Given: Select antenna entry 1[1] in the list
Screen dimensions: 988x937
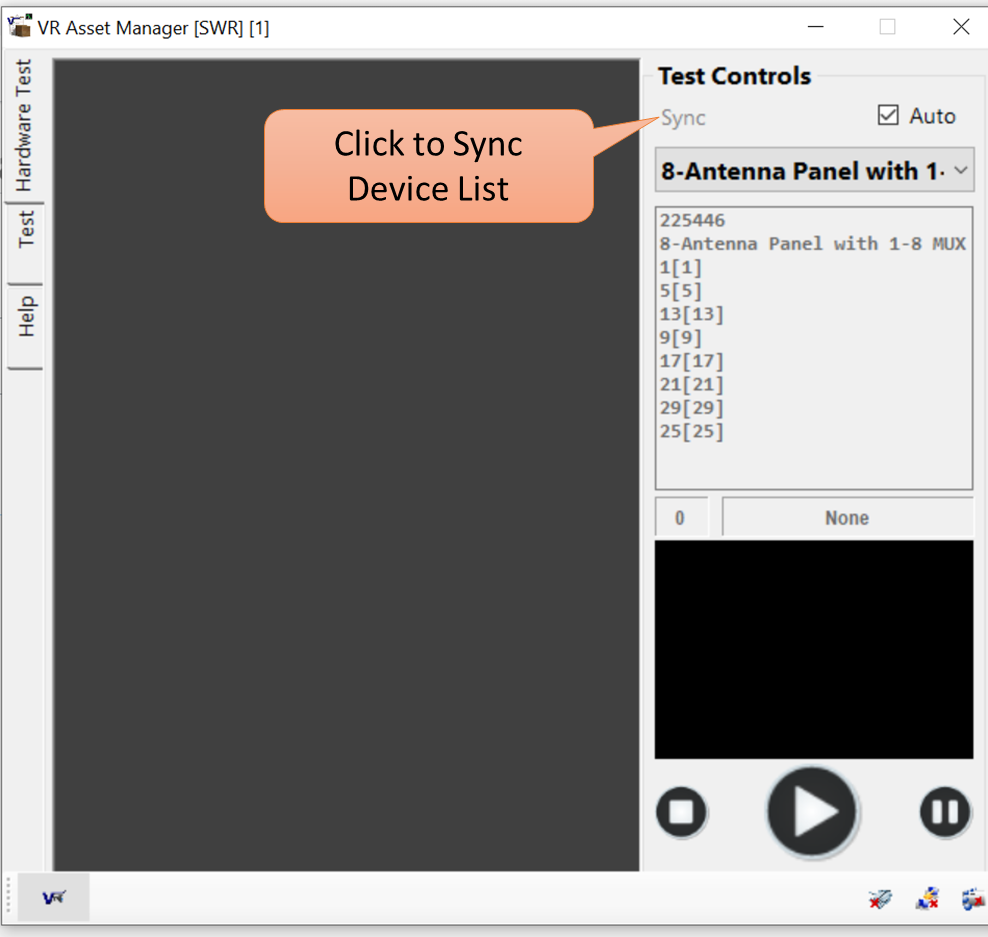Looking at the screenshot, I should (680, 267).
